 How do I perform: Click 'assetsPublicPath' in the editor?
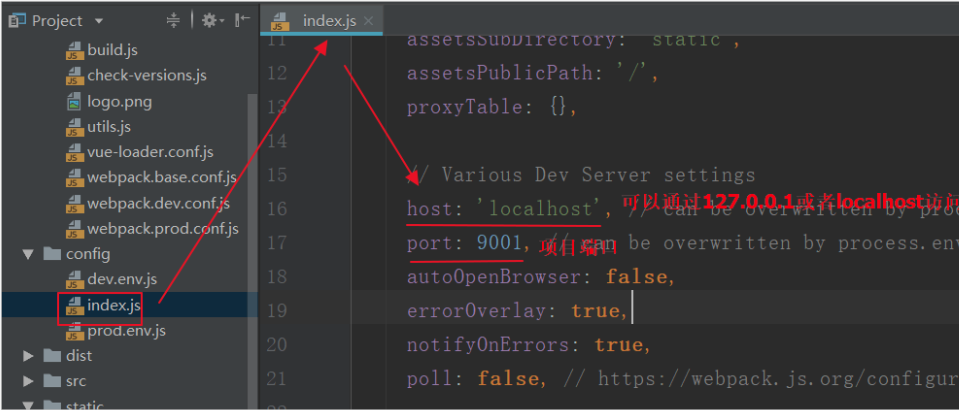[500, 73]
